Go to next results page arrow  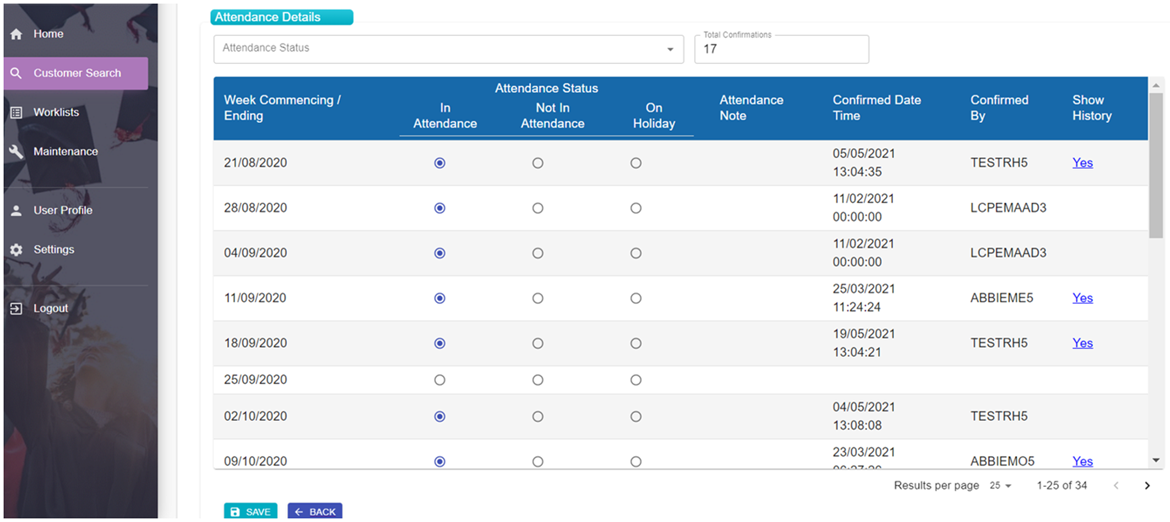click(x=1148, y=486)
